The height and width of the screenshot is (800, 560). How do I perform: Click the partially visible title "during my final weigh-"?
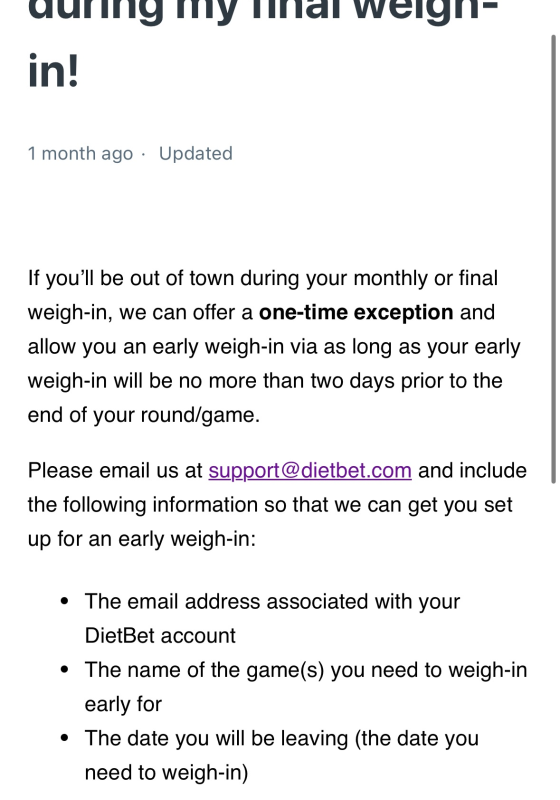click(x=262, y=11)
